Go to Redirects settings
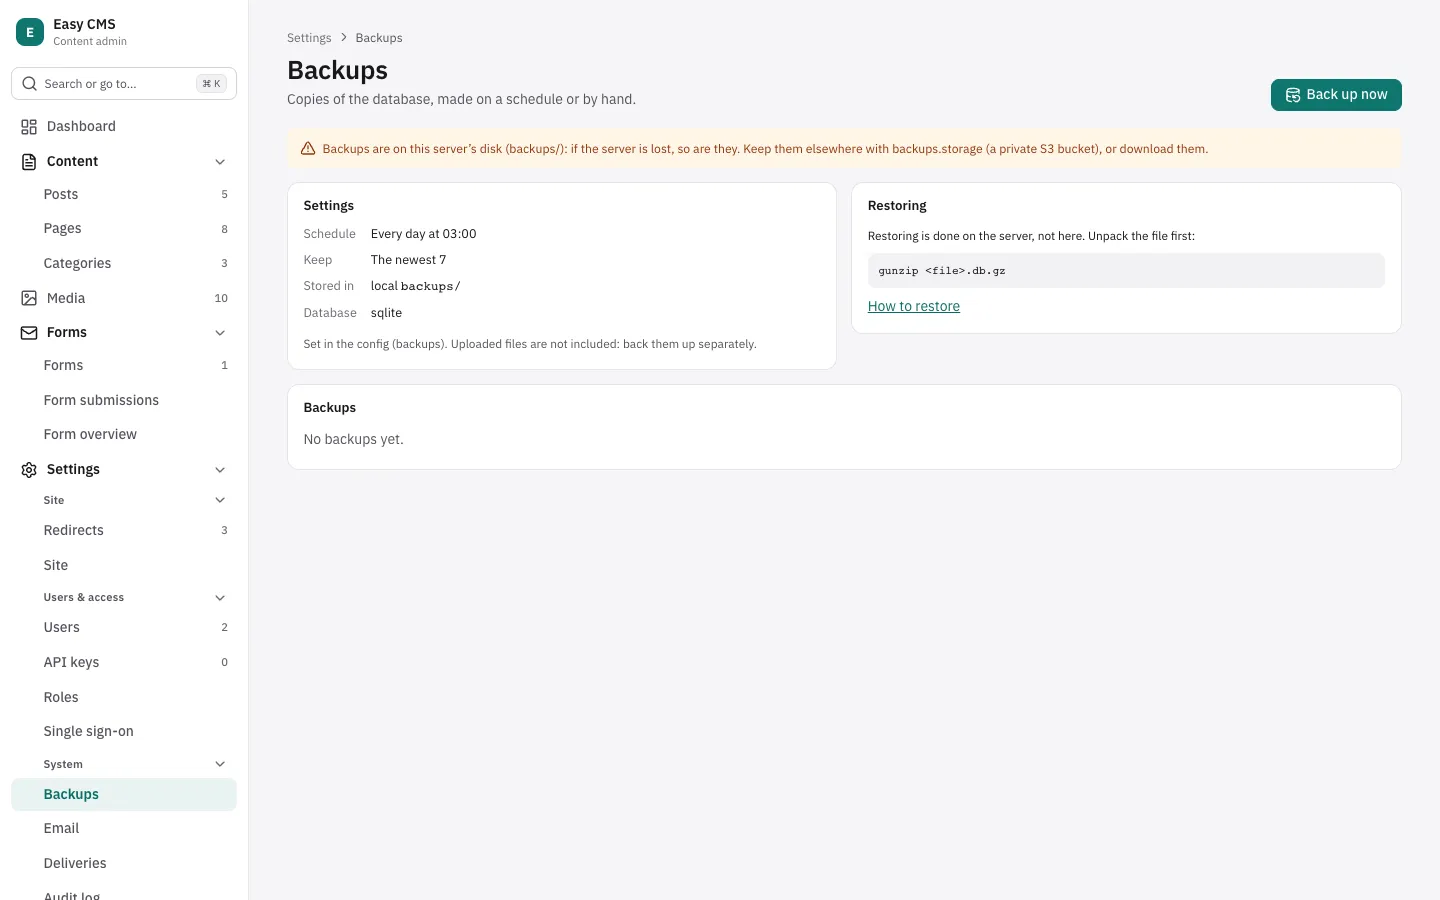This screenshot has width=1440, height=900. (124, 531)
